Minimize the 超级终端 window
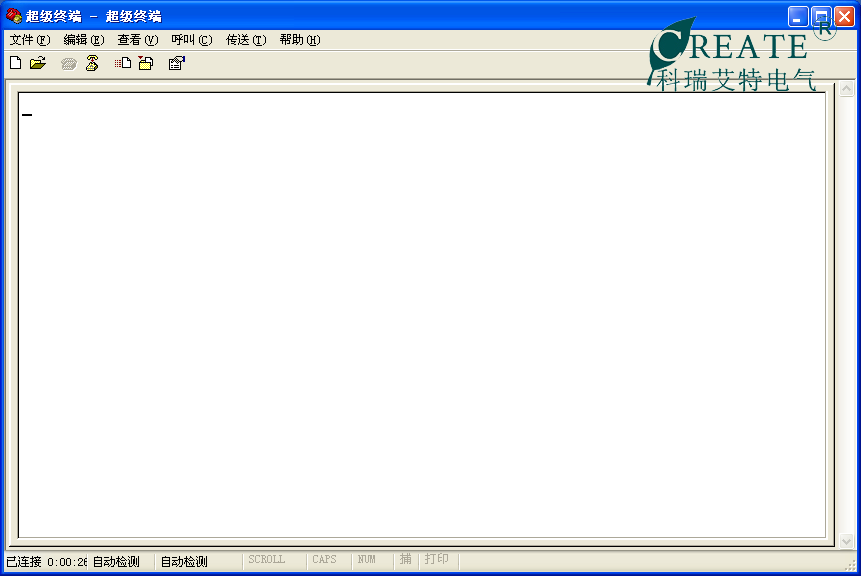 tap(797, 16)
